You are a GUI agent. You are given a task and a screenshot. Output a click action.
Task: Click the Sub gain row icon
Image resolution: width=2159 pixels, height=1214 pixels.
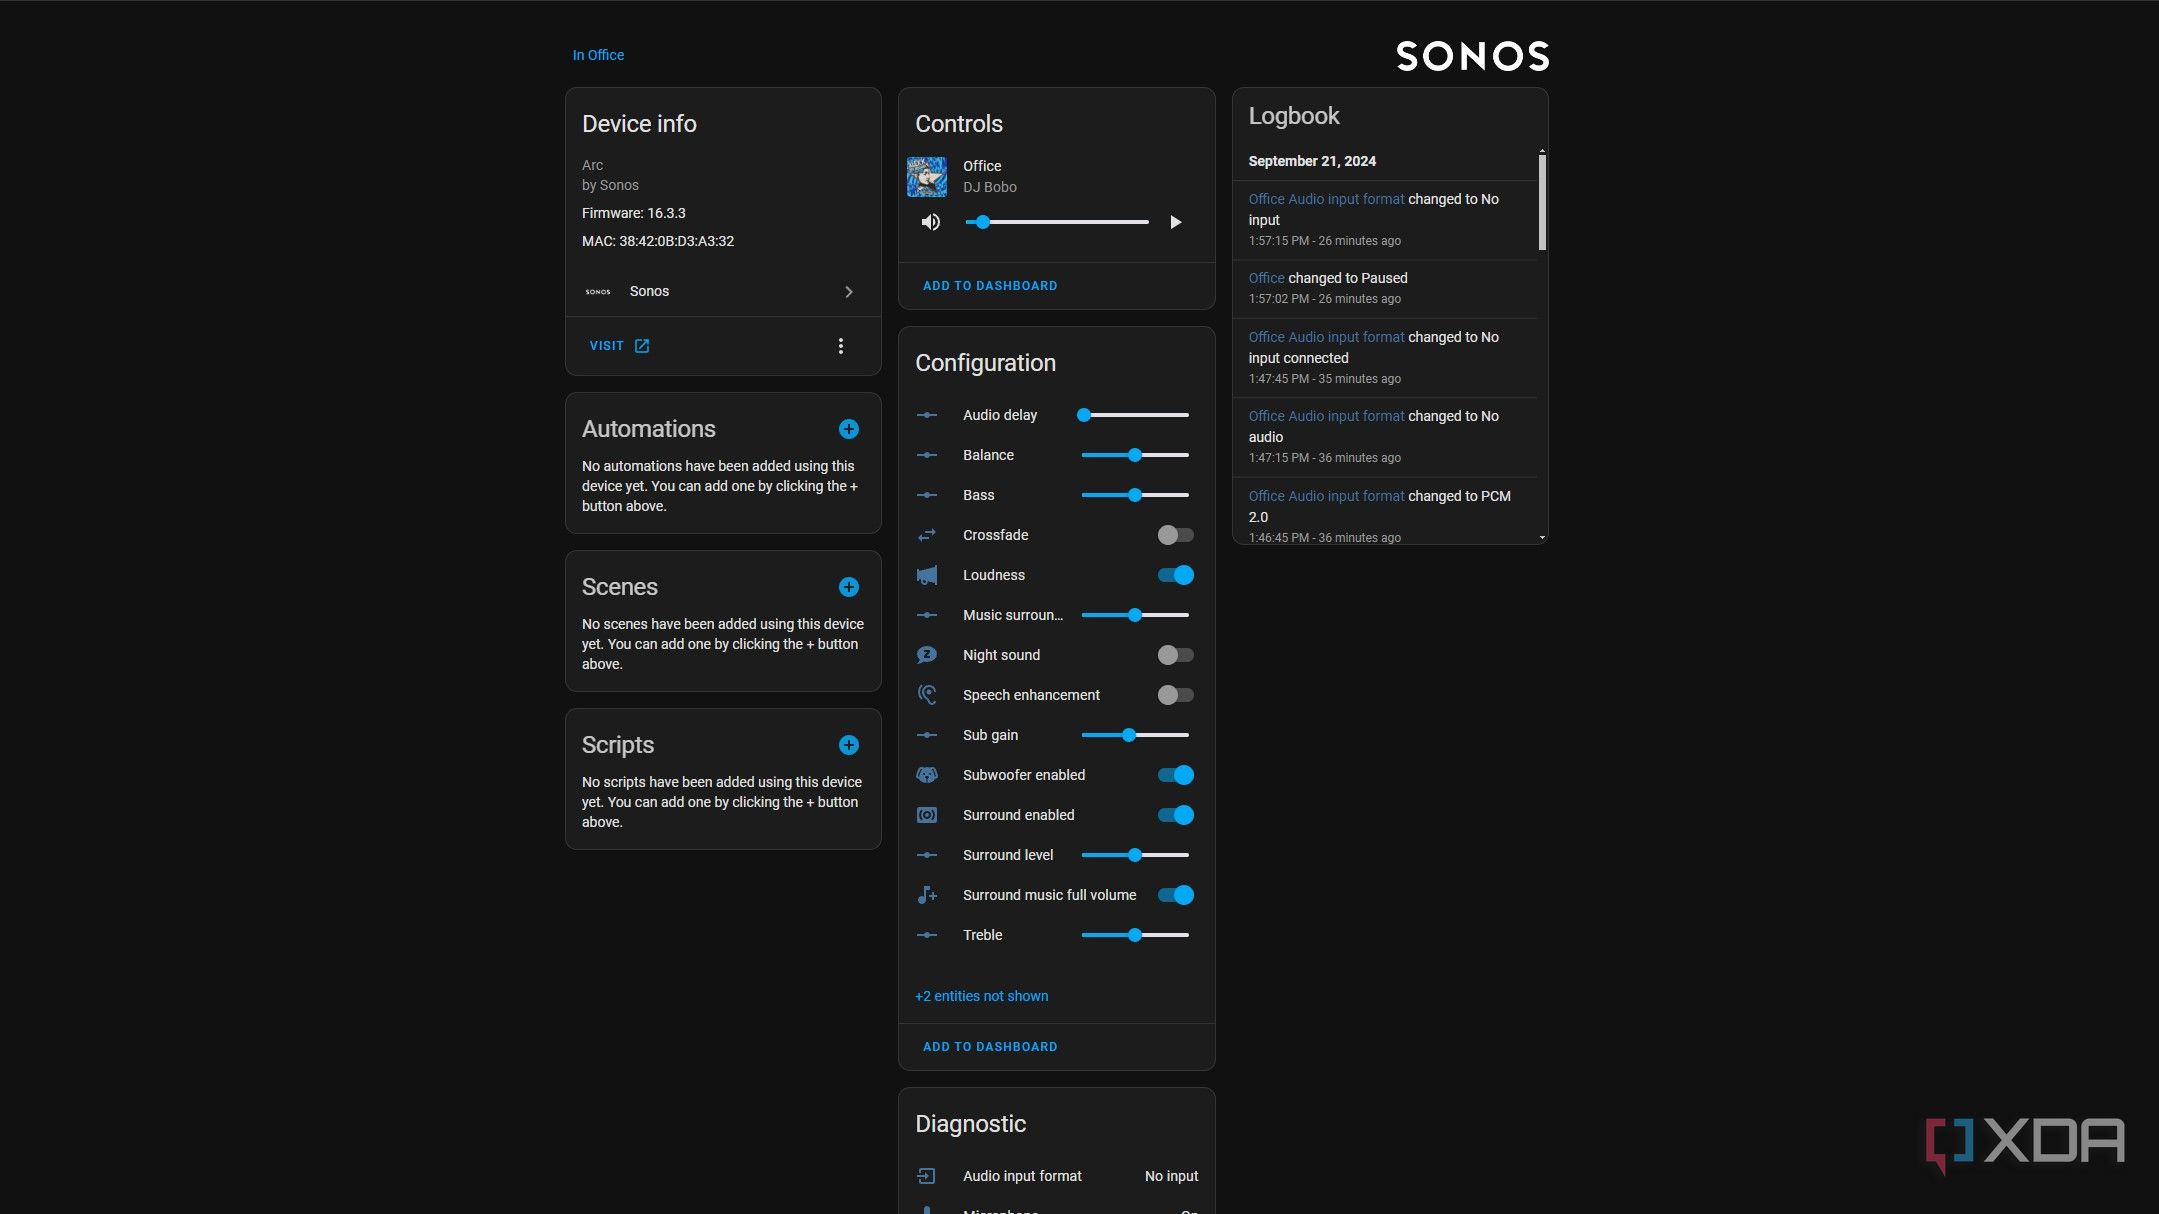click(x=927, y=735)
